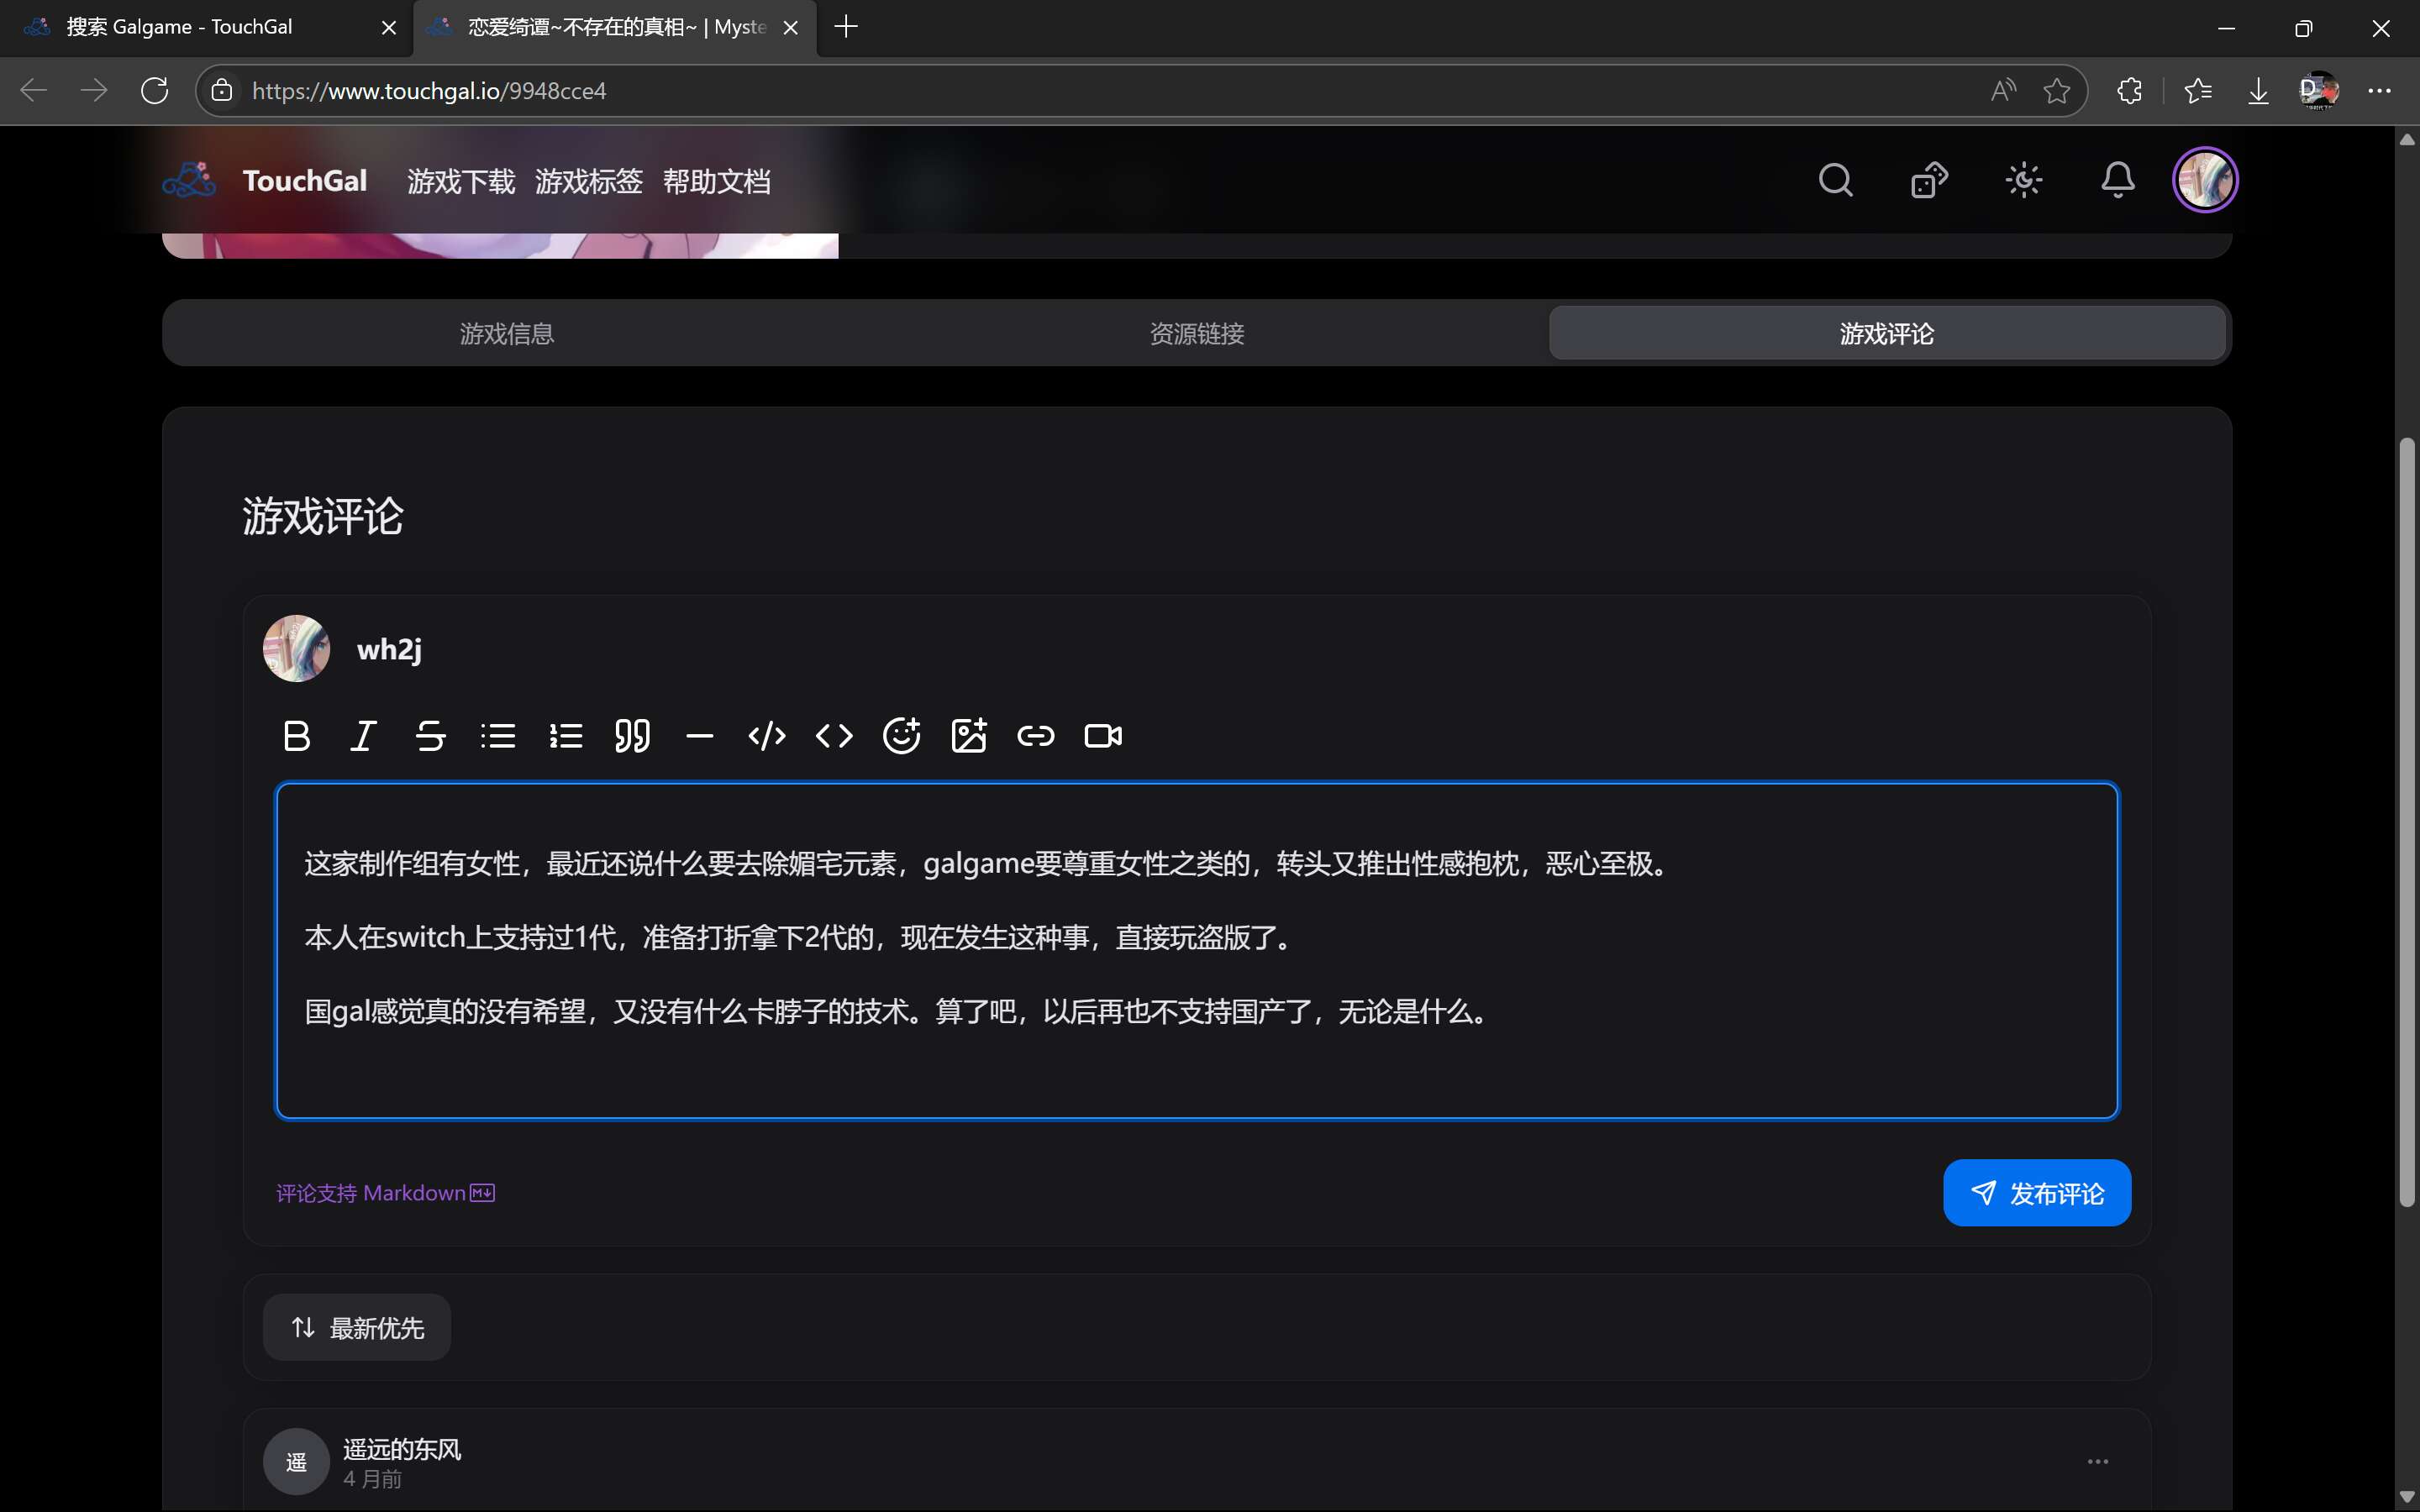Screen dimensions: 2420x1512
Task: Open the 游戏下载 menu
Action: [x=461, y=181]
